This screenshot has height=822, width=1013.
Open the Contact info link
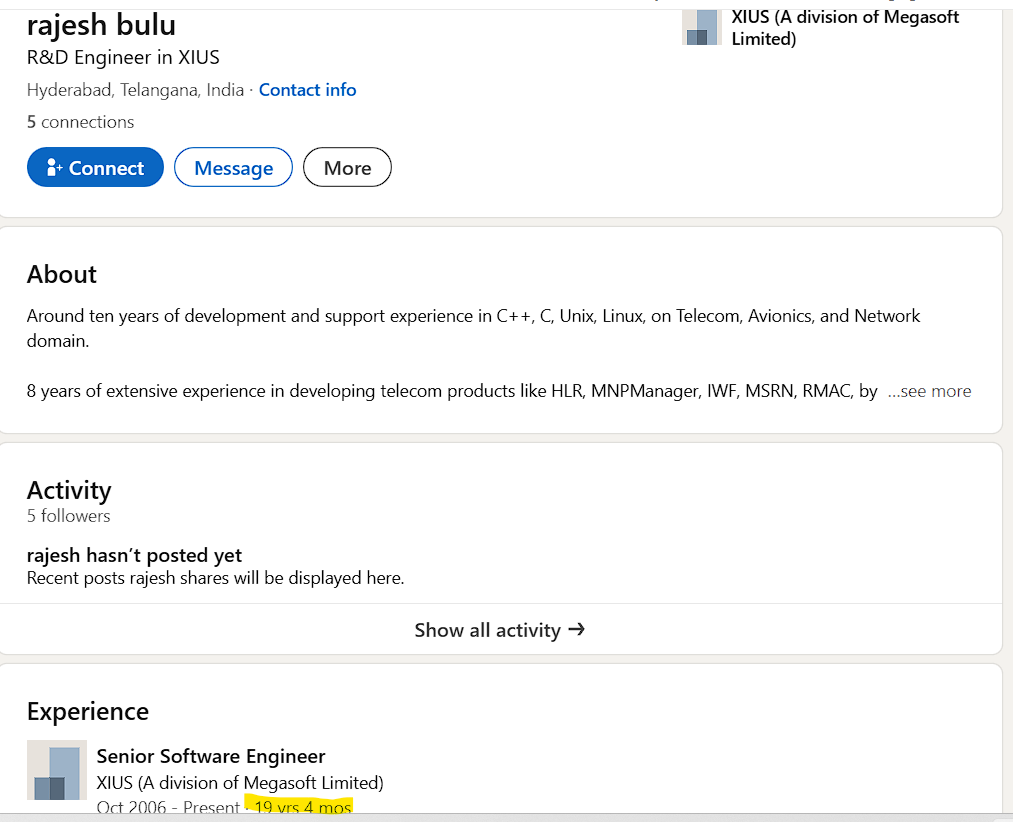coord(307,90)
